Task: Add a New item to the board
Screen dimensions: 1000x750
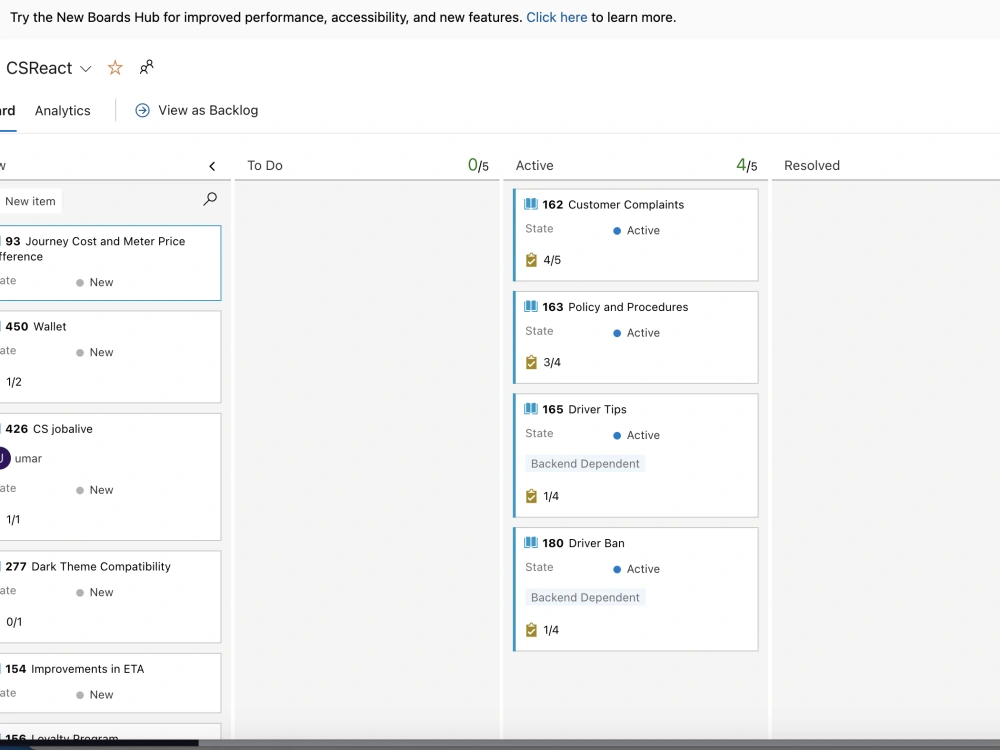Action: coord(30,201)
